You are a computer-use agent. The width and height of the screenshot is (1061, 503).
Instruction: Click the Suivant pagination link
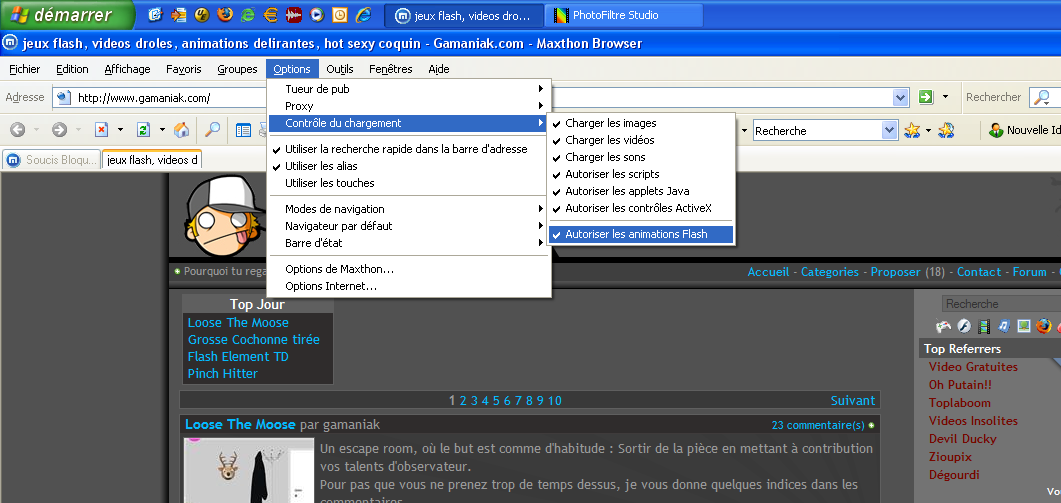[853, 400]
